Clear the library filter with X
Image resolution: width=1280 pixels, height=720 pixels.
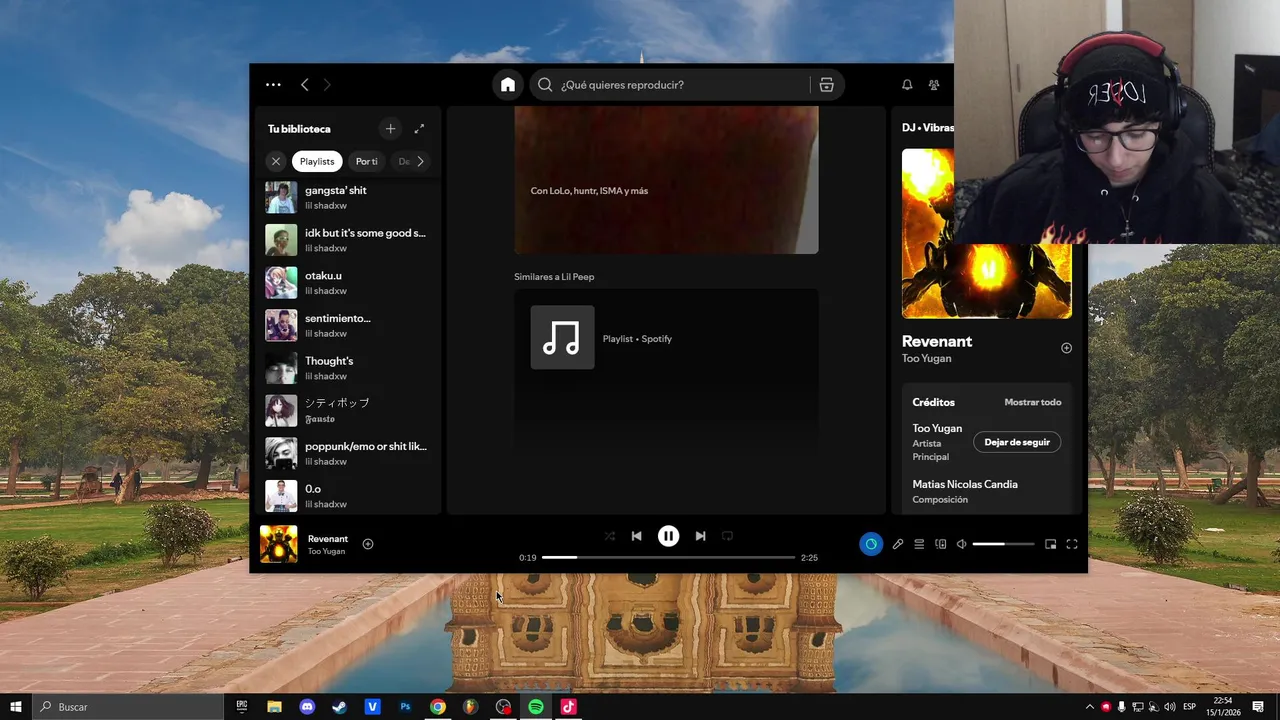(276, 161)
